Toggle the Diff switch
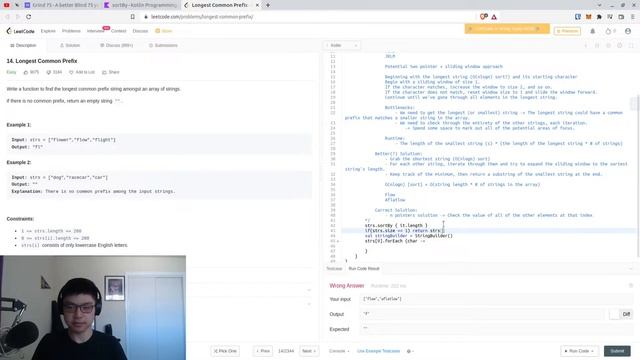 pos(620,314)
